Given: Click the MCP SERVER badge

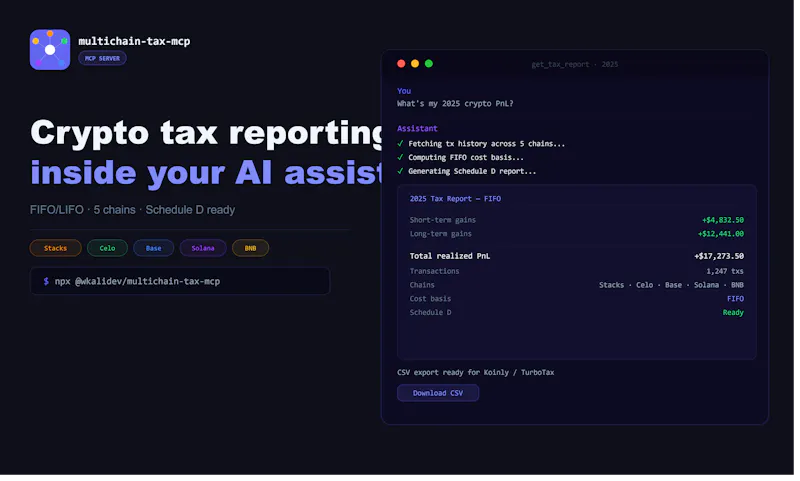Looking at the screenshot, I should click(x=103, y=59).
